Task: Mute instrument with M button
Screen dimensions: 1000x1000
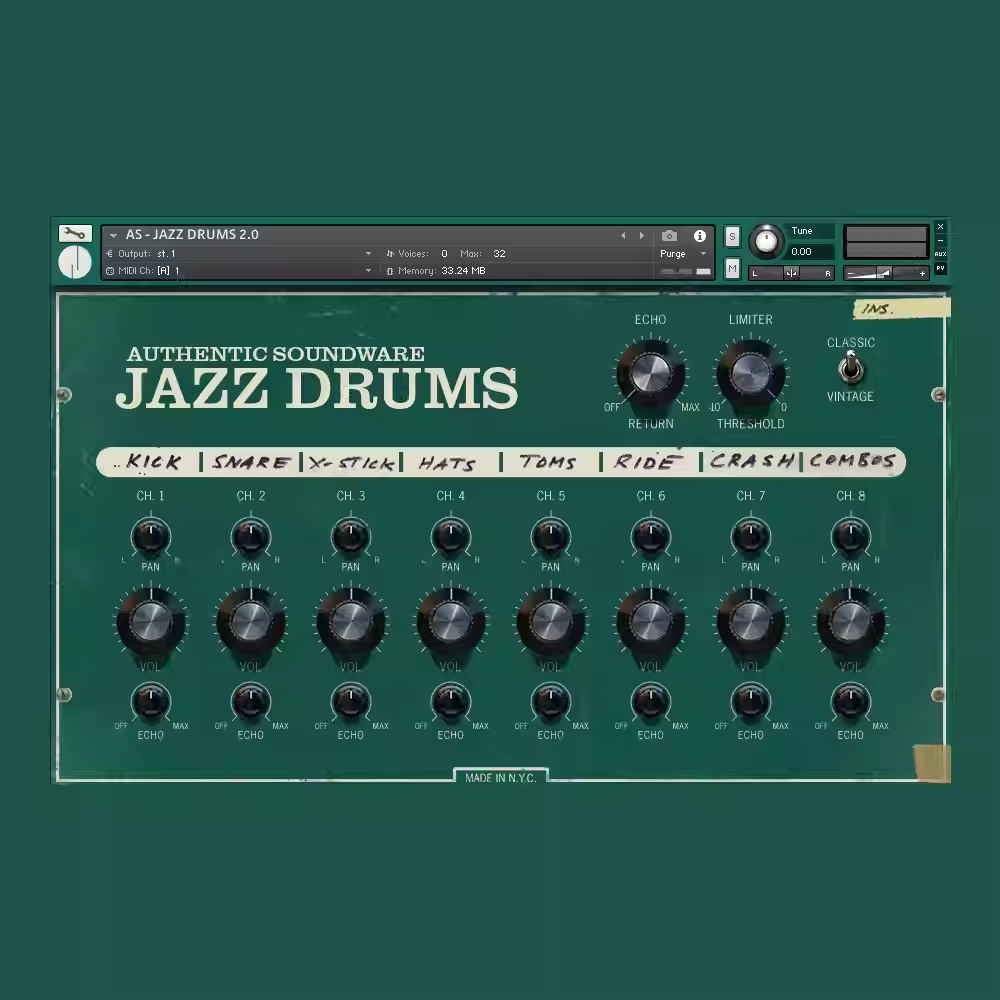Action: 732,268
